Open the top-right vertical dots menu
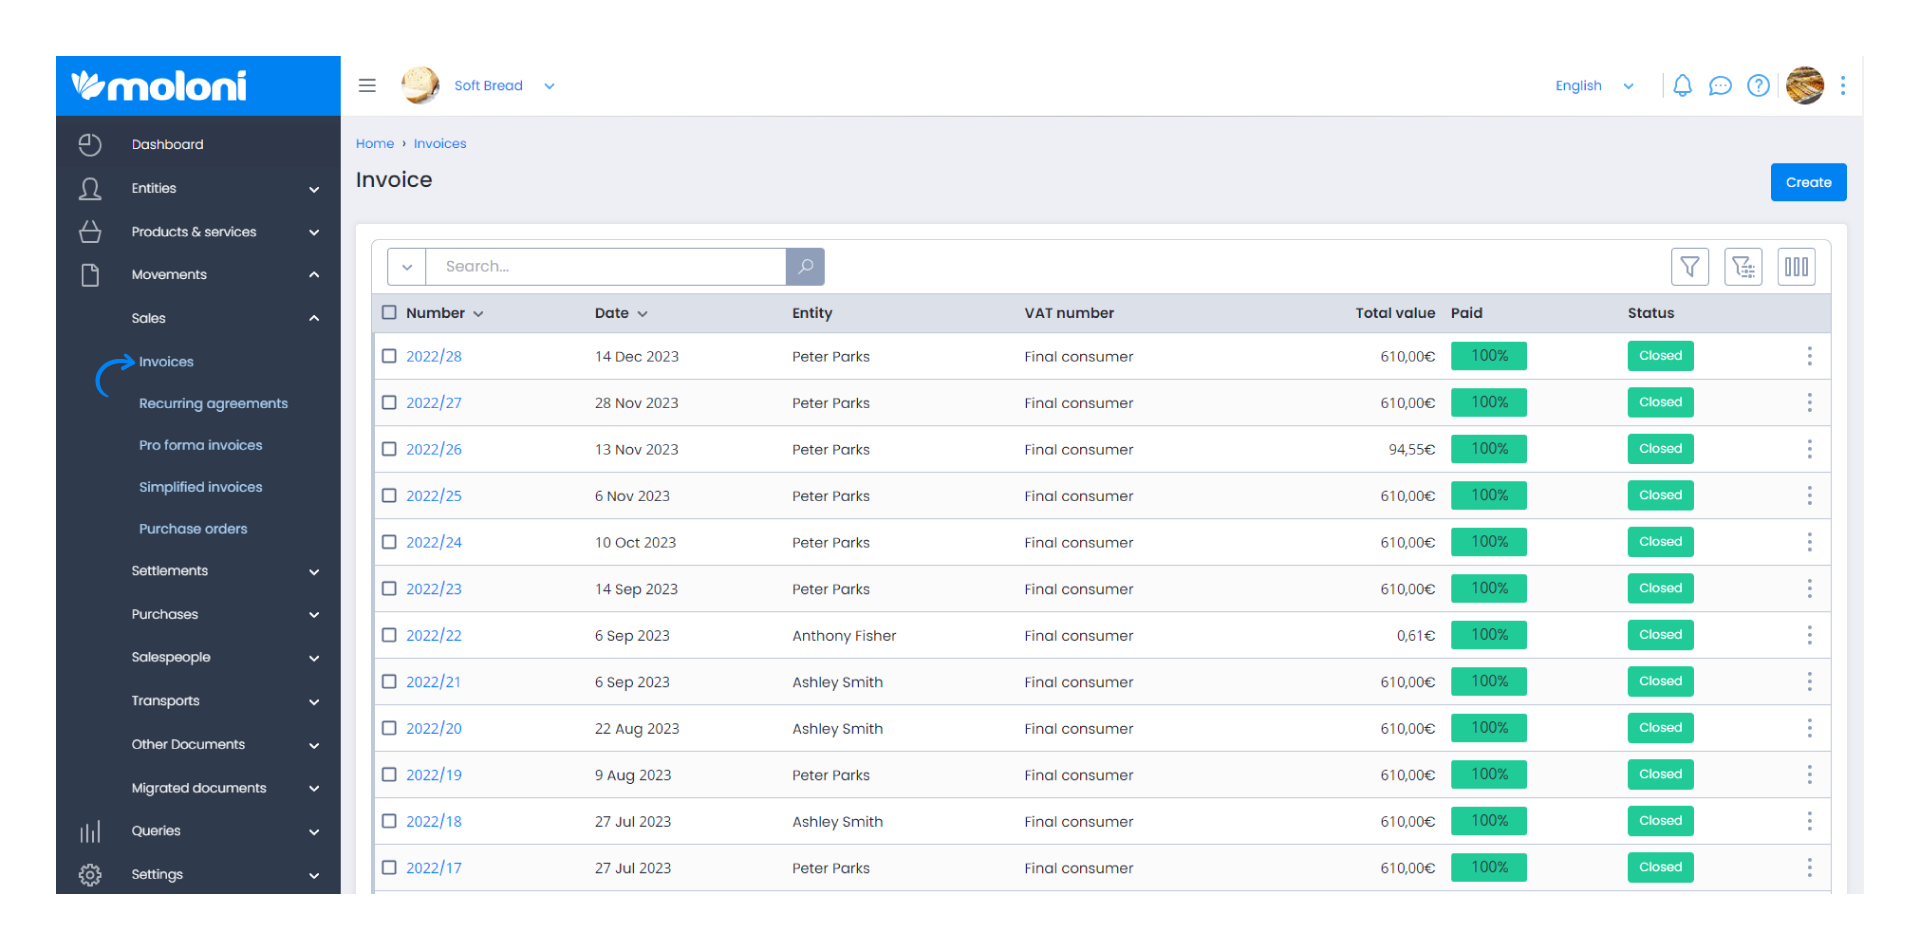The image size is (1920, 949). 1843,86
